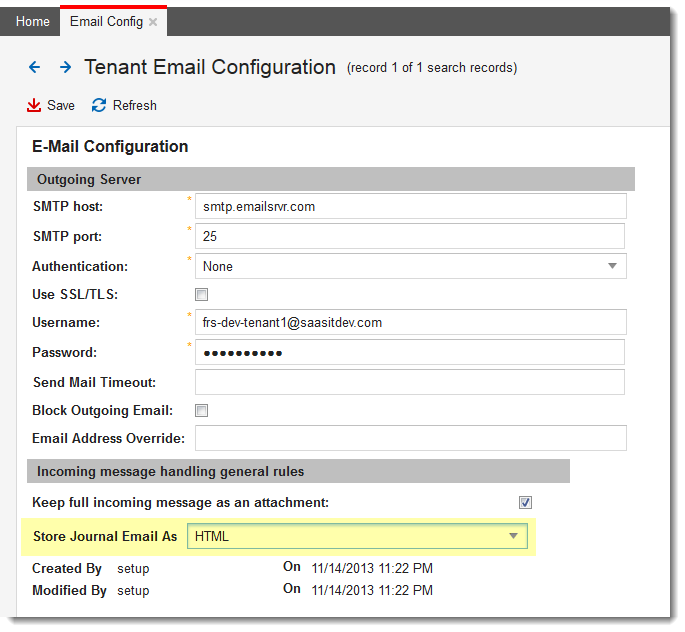Go to previous record with back arrow
The image size is (685, 632).
point(34,67)
